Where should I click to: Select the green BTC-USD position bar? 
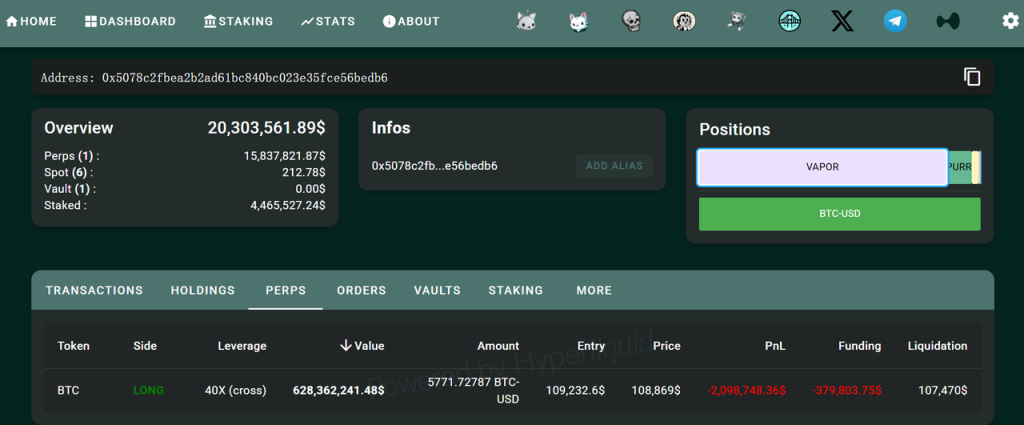(x=840, y=214)
